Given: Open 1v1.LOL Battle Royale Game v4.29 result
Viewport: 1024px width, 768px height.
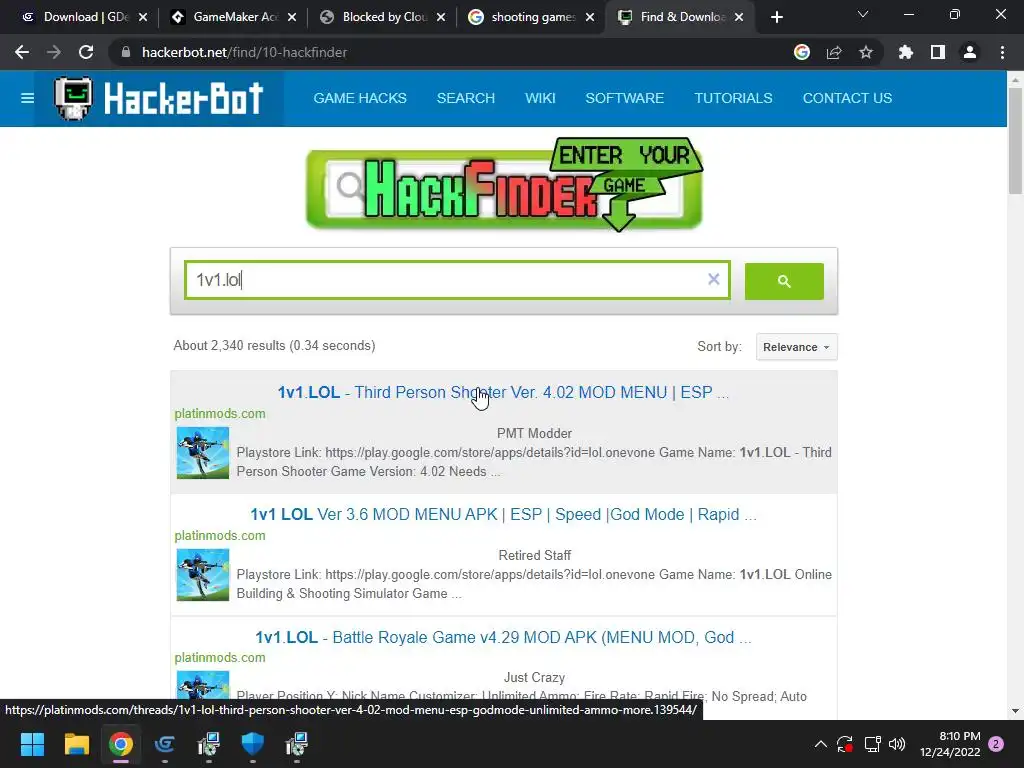Looking at the screenshot, I should (x=503, y=637).
